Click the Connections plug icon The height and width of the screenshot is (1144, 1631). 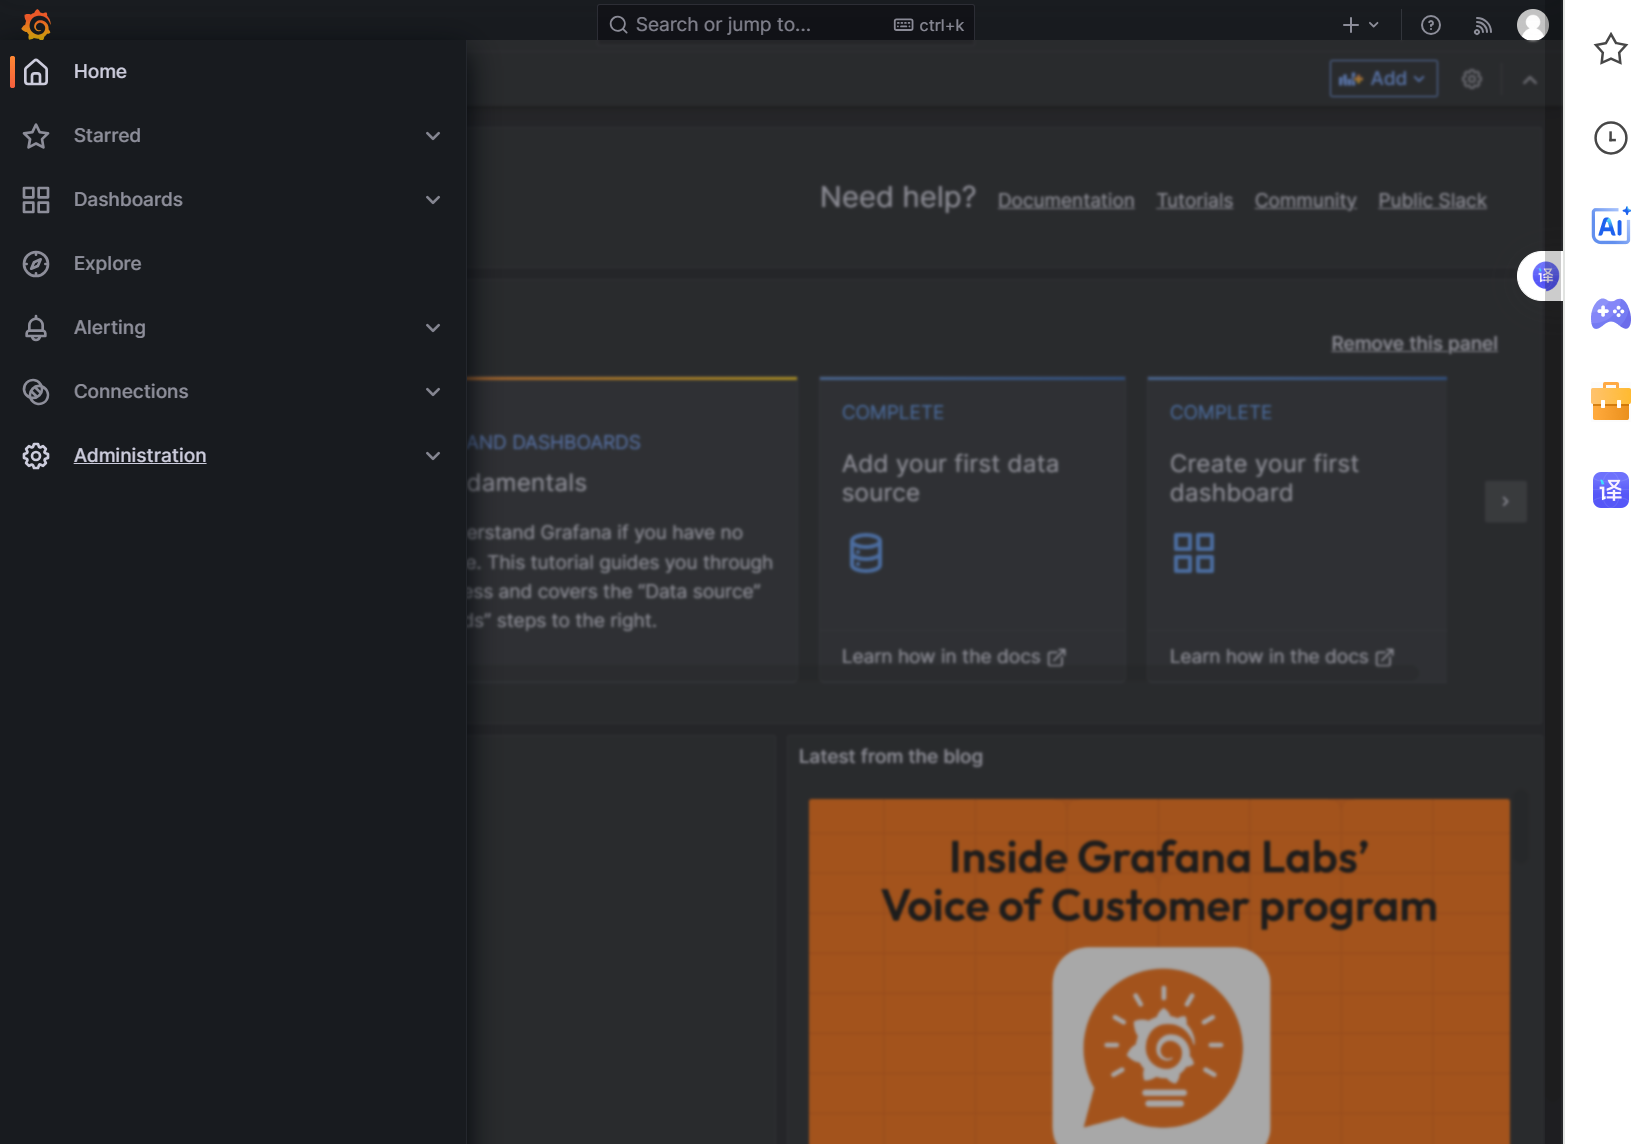pos(36,392)
